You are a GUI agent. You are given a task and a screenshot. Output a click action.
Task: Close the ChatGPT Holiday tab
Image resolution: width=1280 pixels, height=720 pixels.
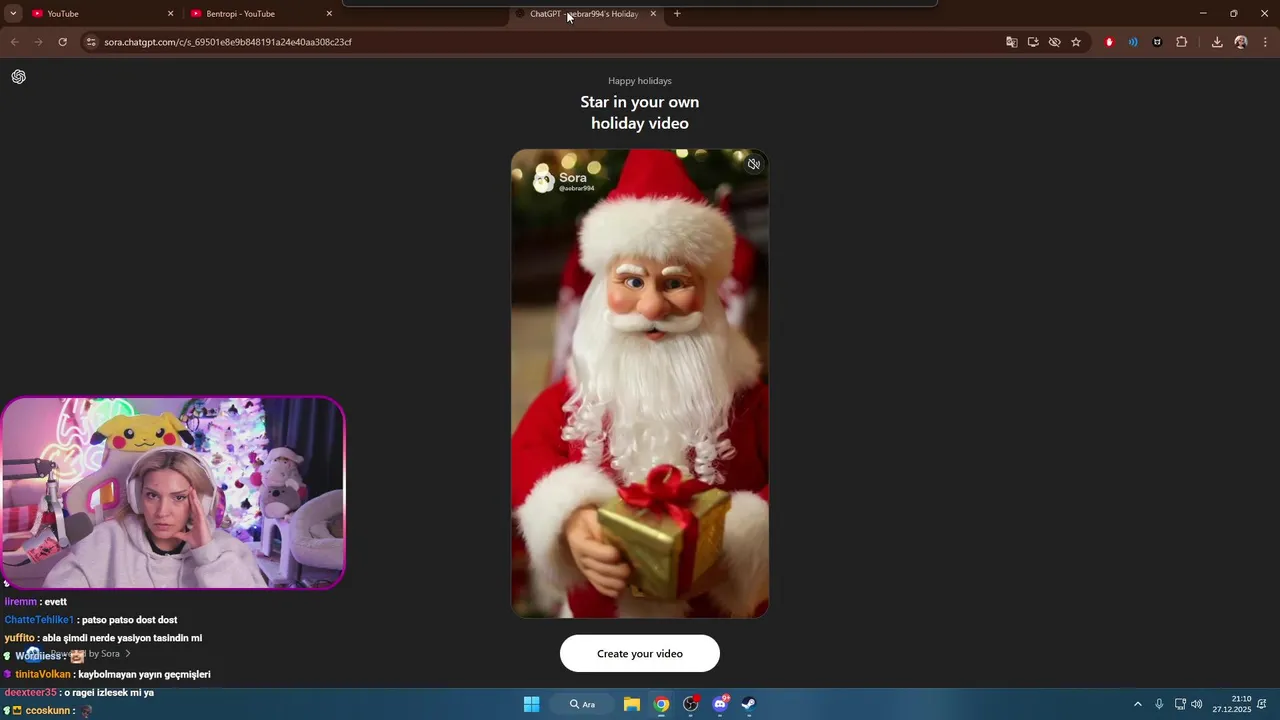653,14
